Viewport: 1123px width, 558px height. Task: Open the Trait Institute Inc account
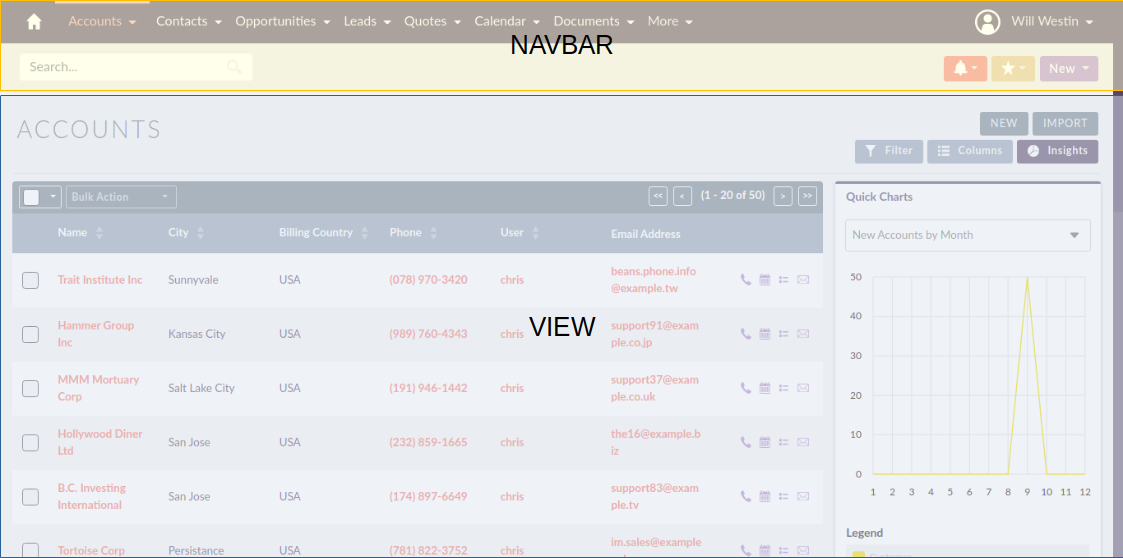[x=100, y=279]
